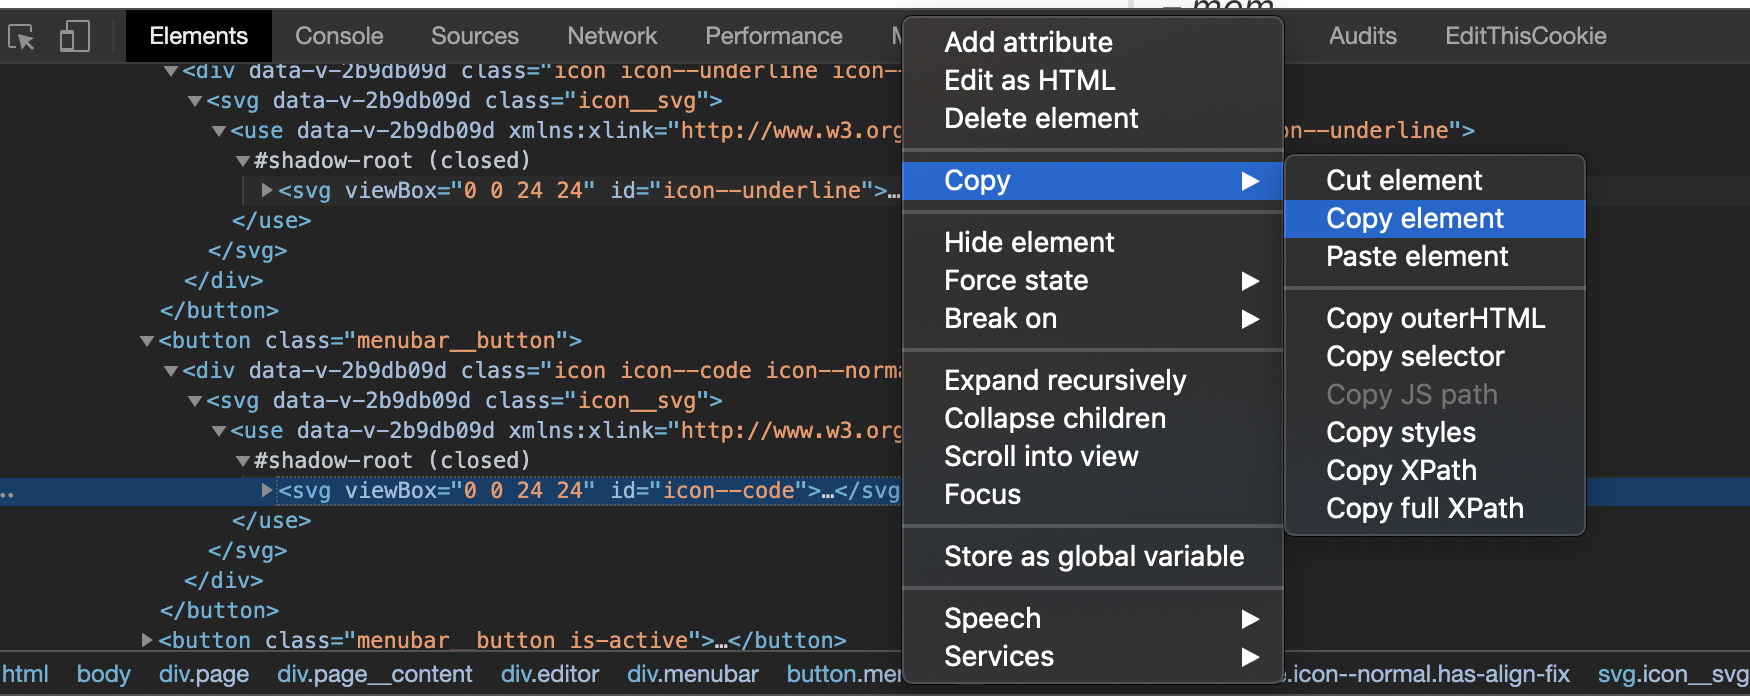Select Expand recursively
This screenshot has width=1750, height=696.
pyautogui.click(x=1092, y=380)
